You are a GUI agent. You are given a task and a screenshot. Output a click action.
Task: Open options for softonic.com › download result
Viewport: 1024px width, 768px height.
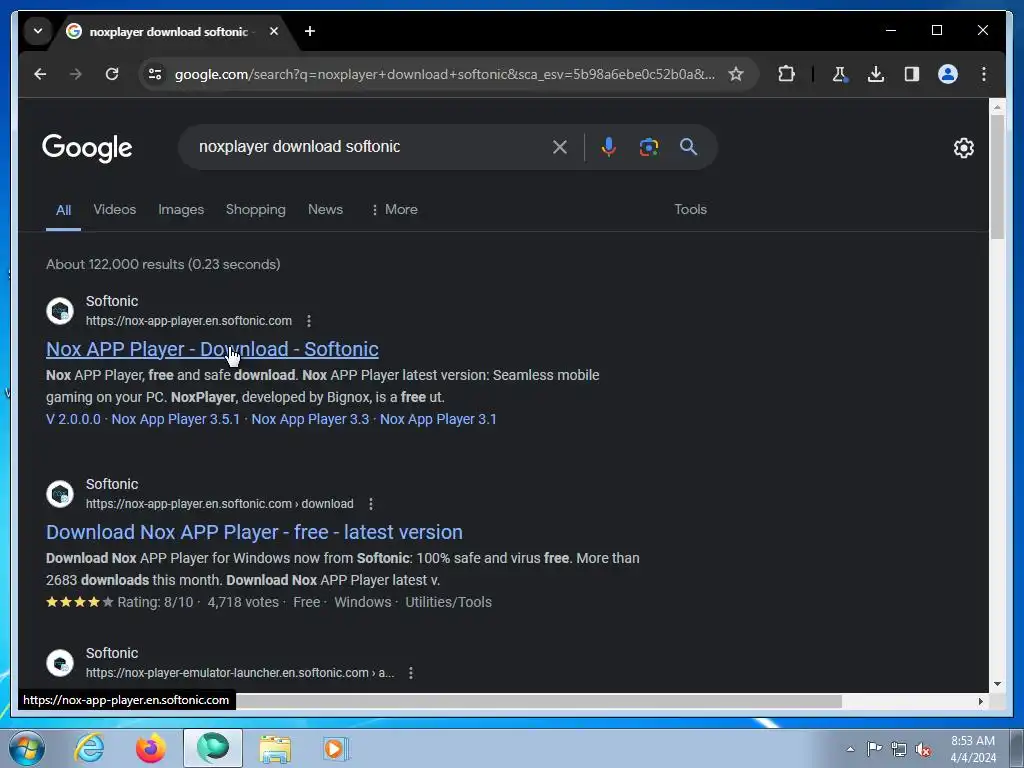[371, 504]
